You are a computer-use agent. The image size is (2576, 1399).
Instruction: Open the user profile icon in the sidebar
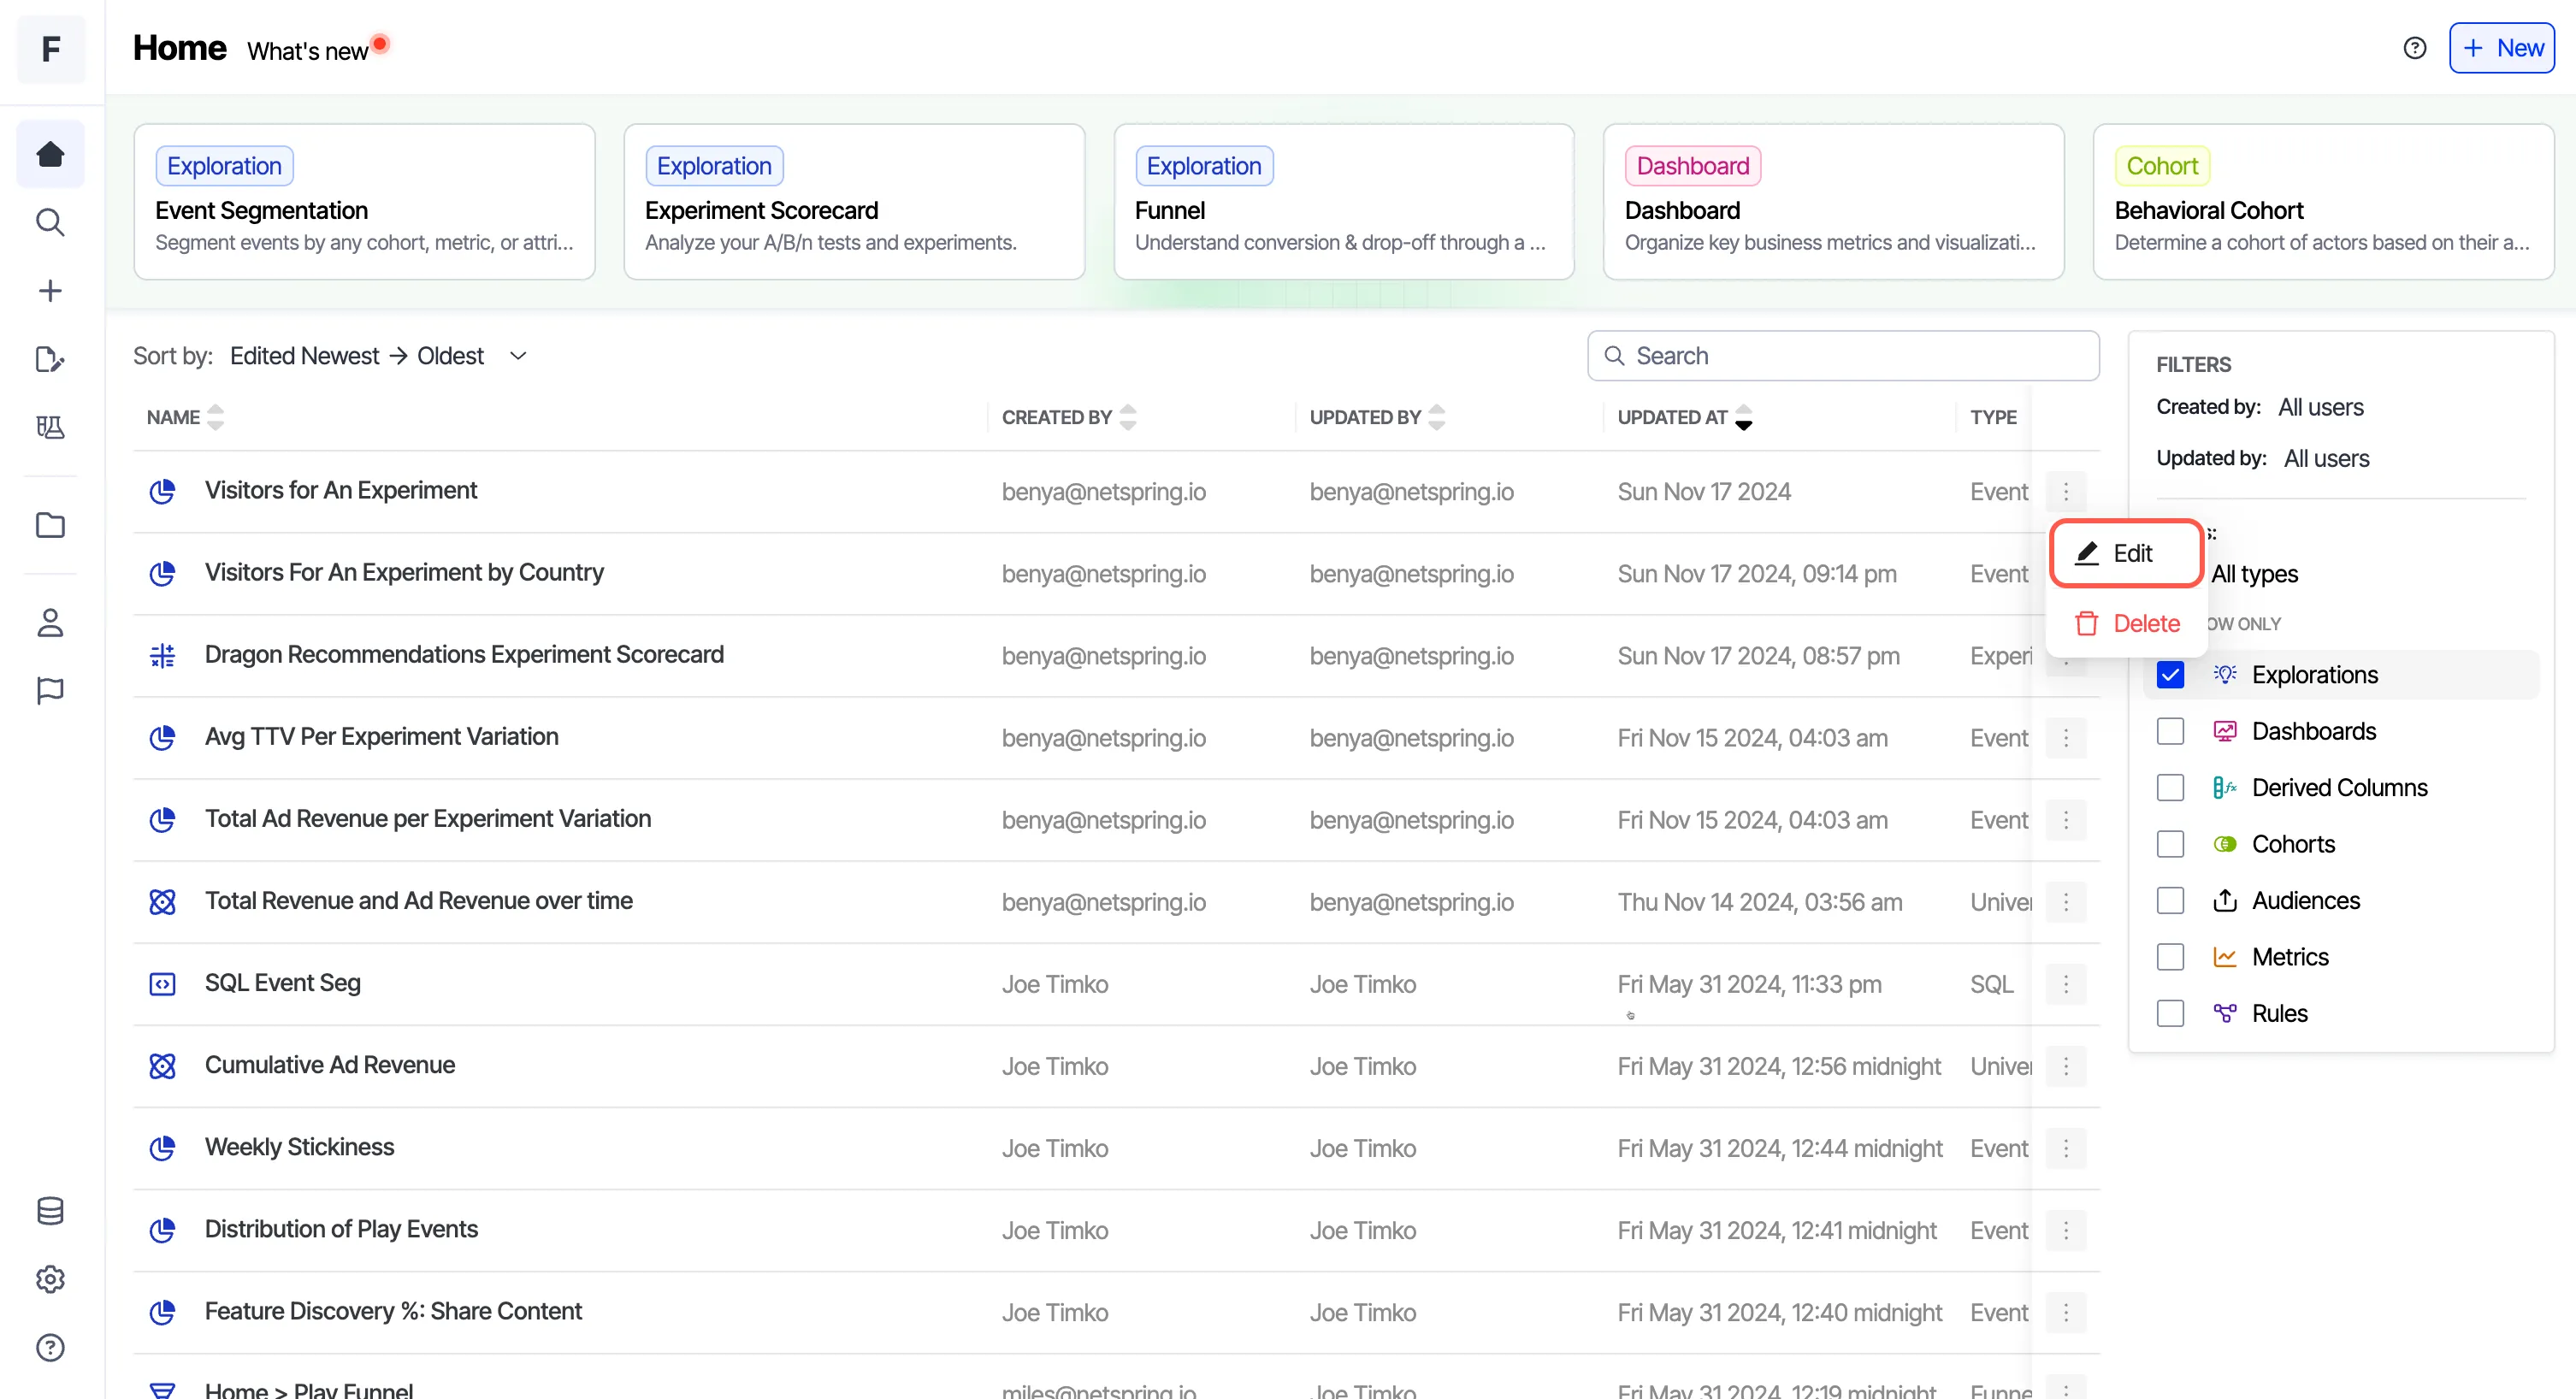pyautogui.click(x=50, y=623)
